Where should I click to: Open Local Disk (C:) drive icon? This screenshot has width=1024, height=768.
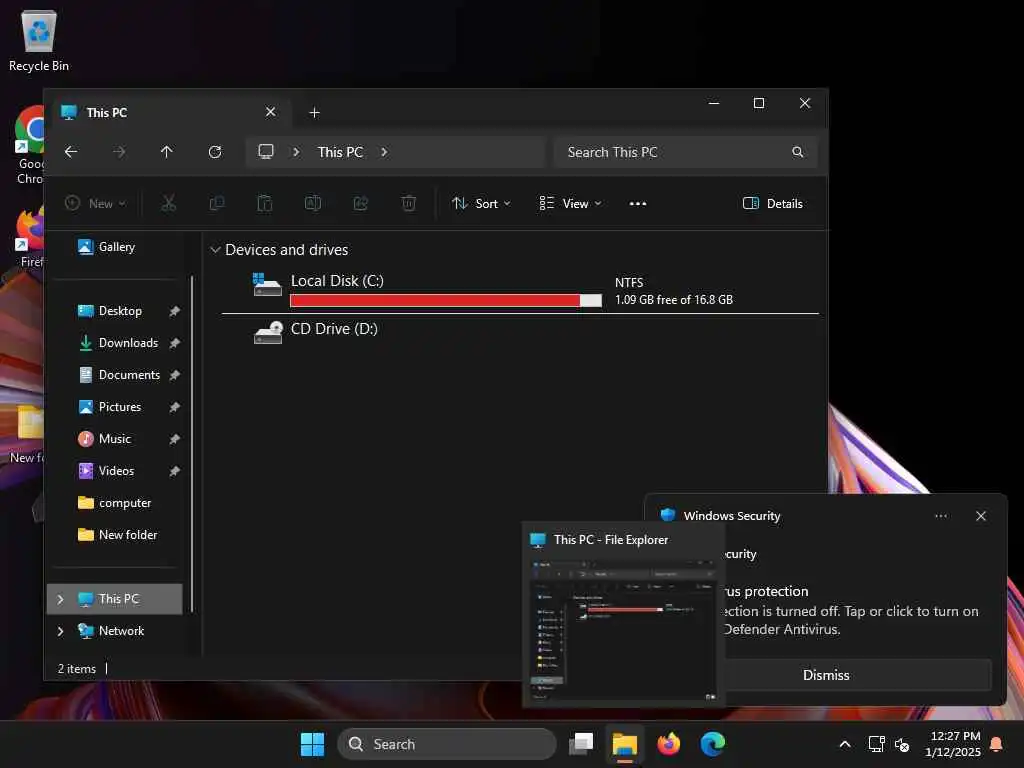point(267,285)
